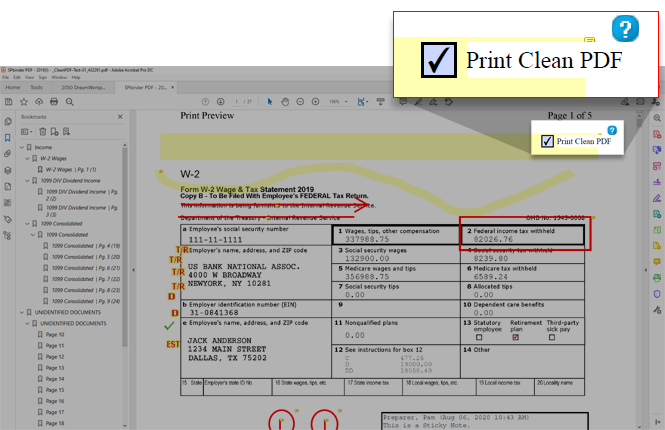Switch to the Tools tab
The height and width of the screenshot is (430, 665).
(36, 87)
